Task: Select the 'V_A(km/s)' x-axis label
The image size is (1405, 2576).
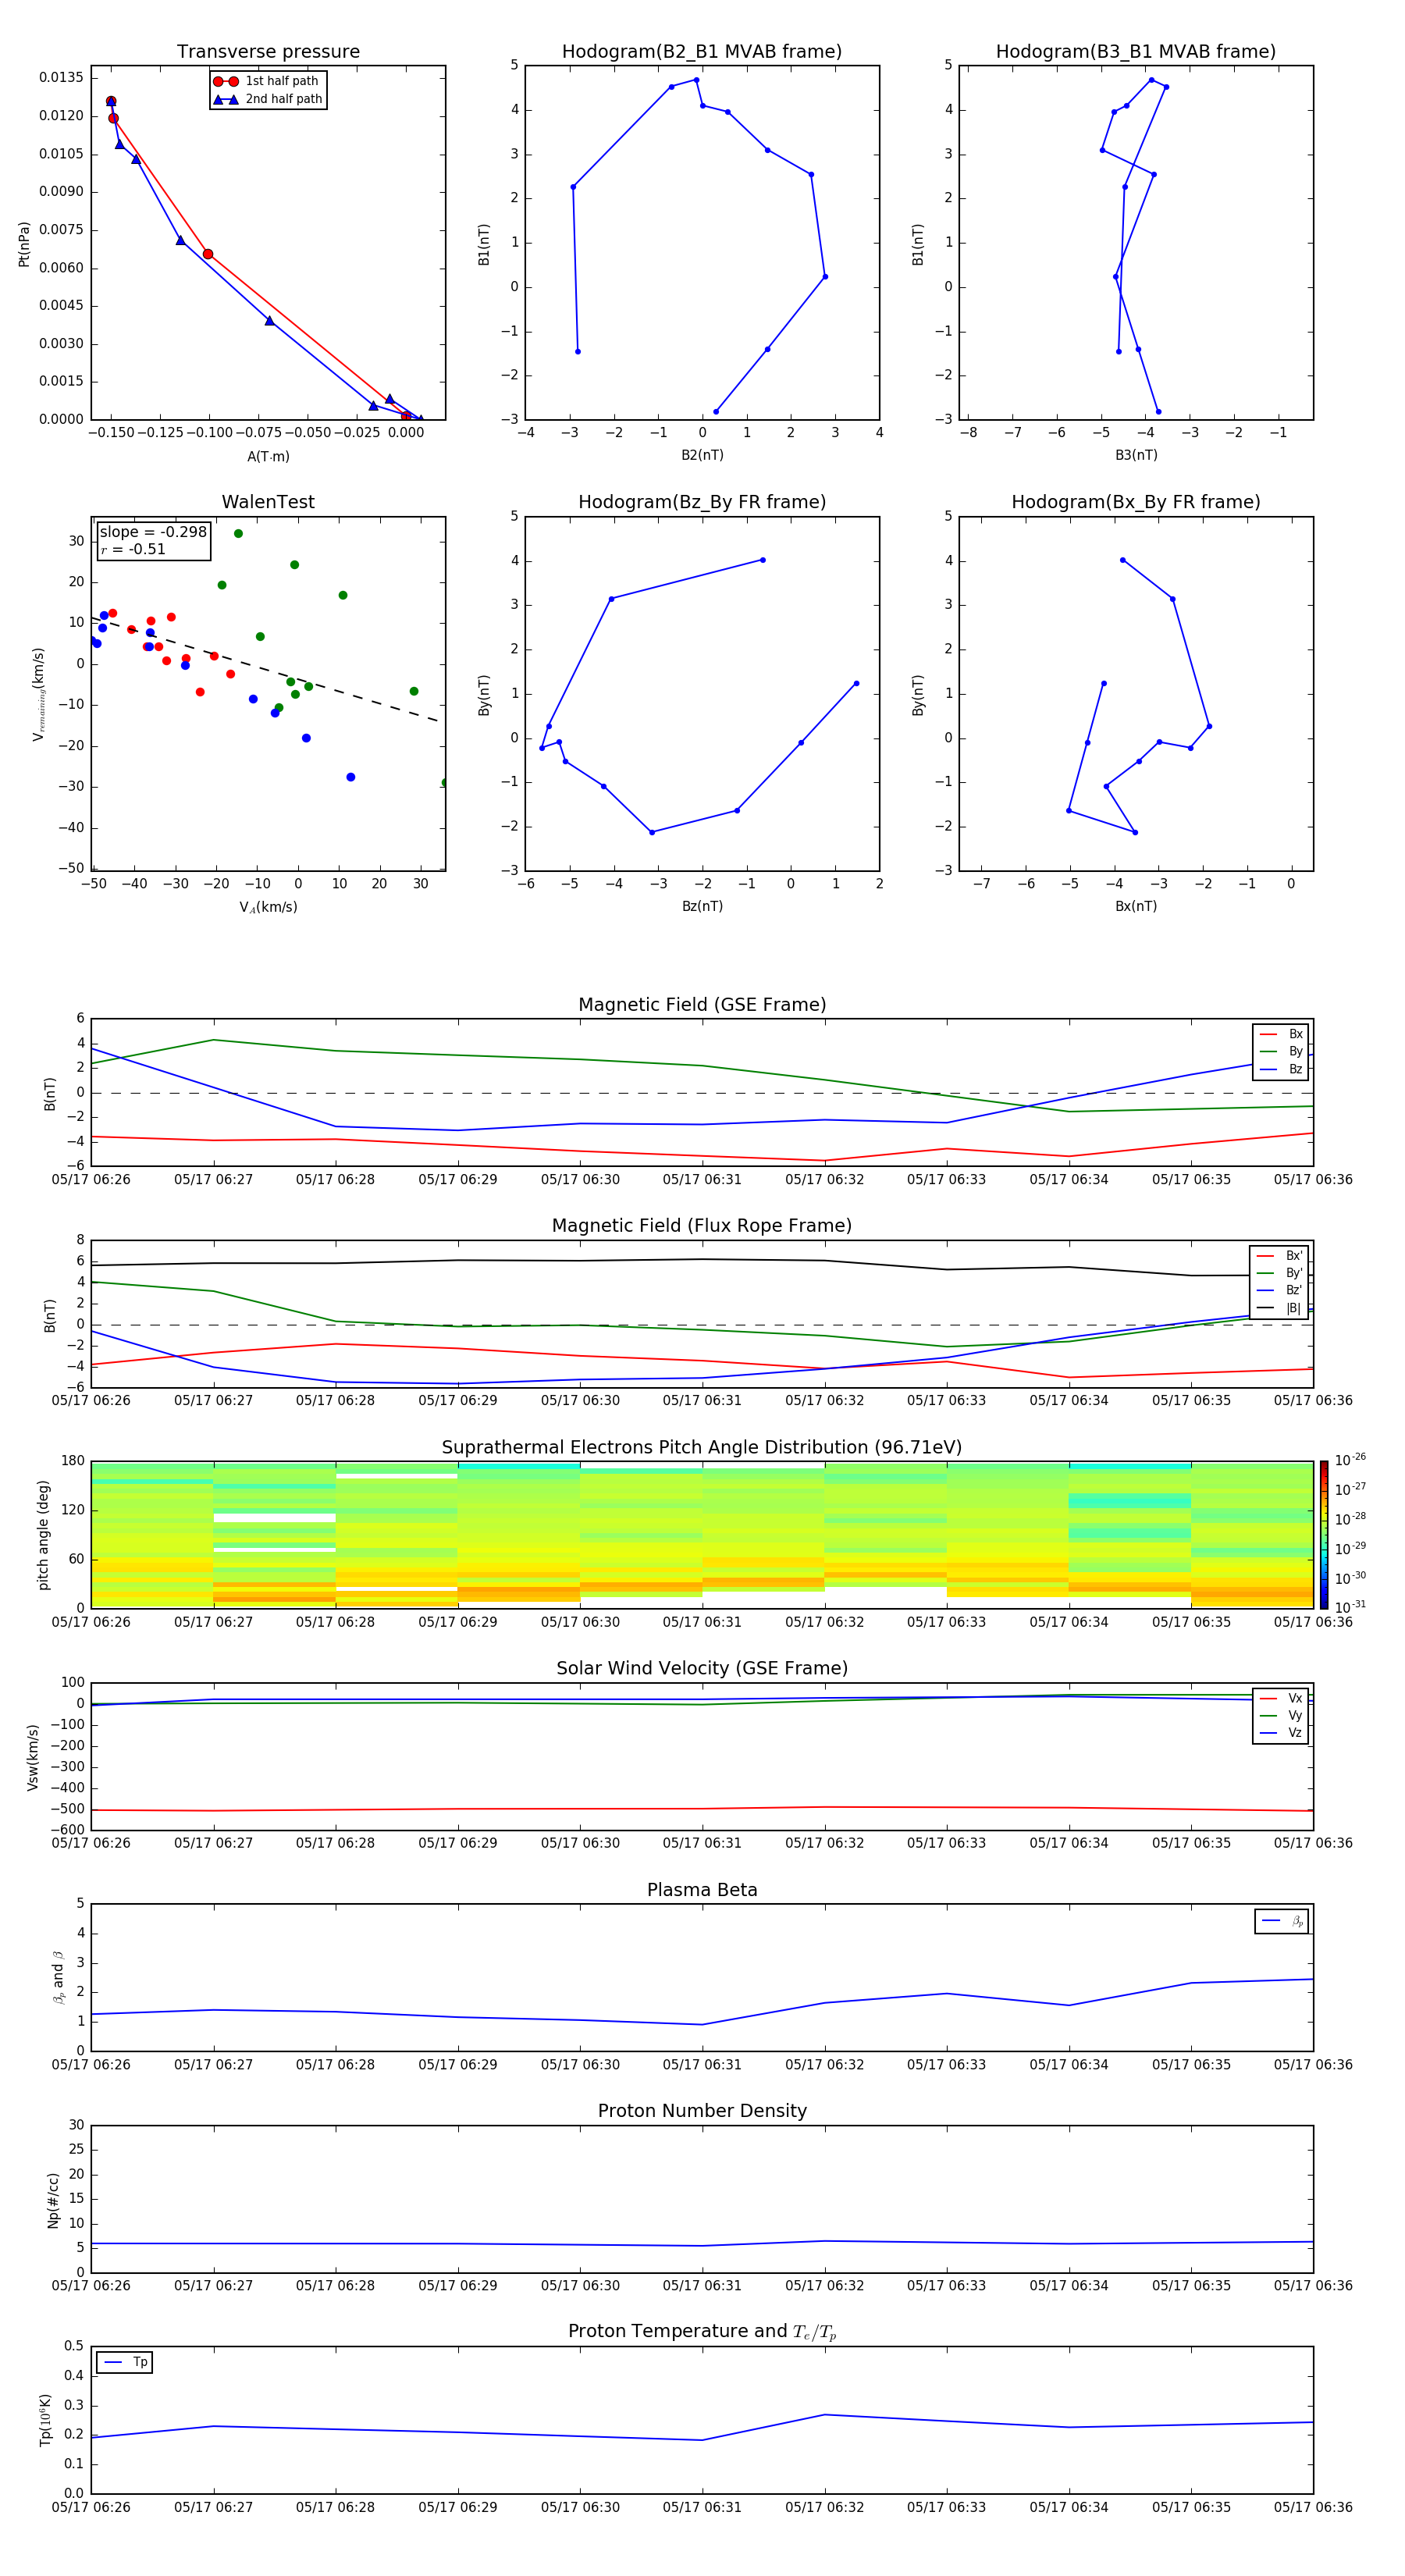Action: click(268, 907)
